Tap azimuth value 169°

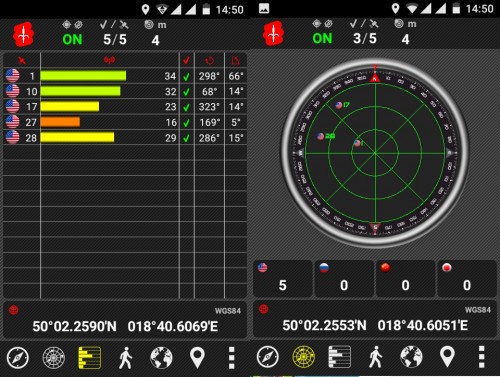pos(210,122)
